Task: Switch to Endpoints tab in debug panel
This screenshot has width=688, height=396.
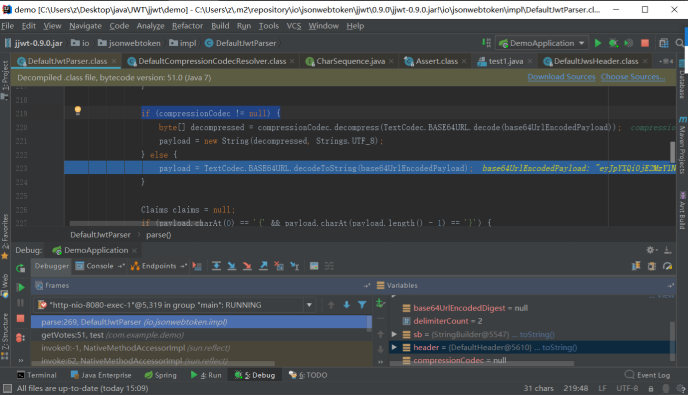Action: click(x=158, y=266)
